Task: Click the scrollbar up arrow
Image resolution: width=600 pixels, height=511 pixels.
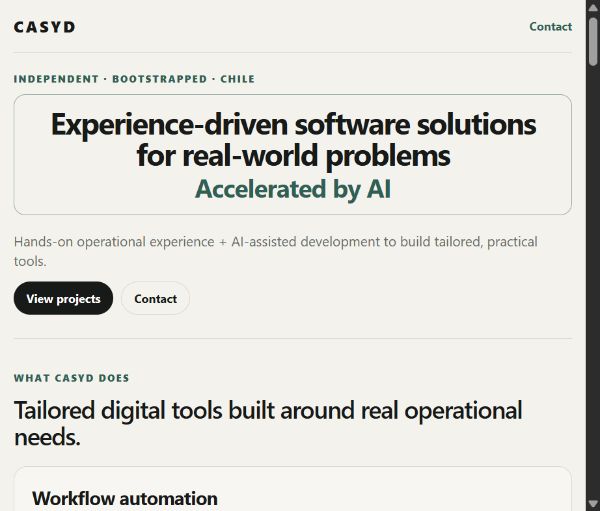Action: [x=593, y=8]
